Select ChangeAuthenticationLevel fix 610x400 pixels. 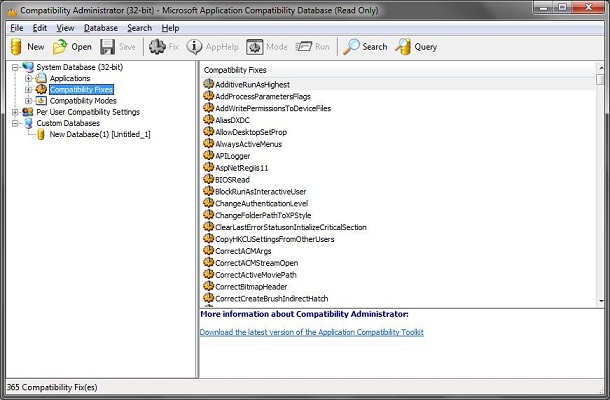(261, 204)
